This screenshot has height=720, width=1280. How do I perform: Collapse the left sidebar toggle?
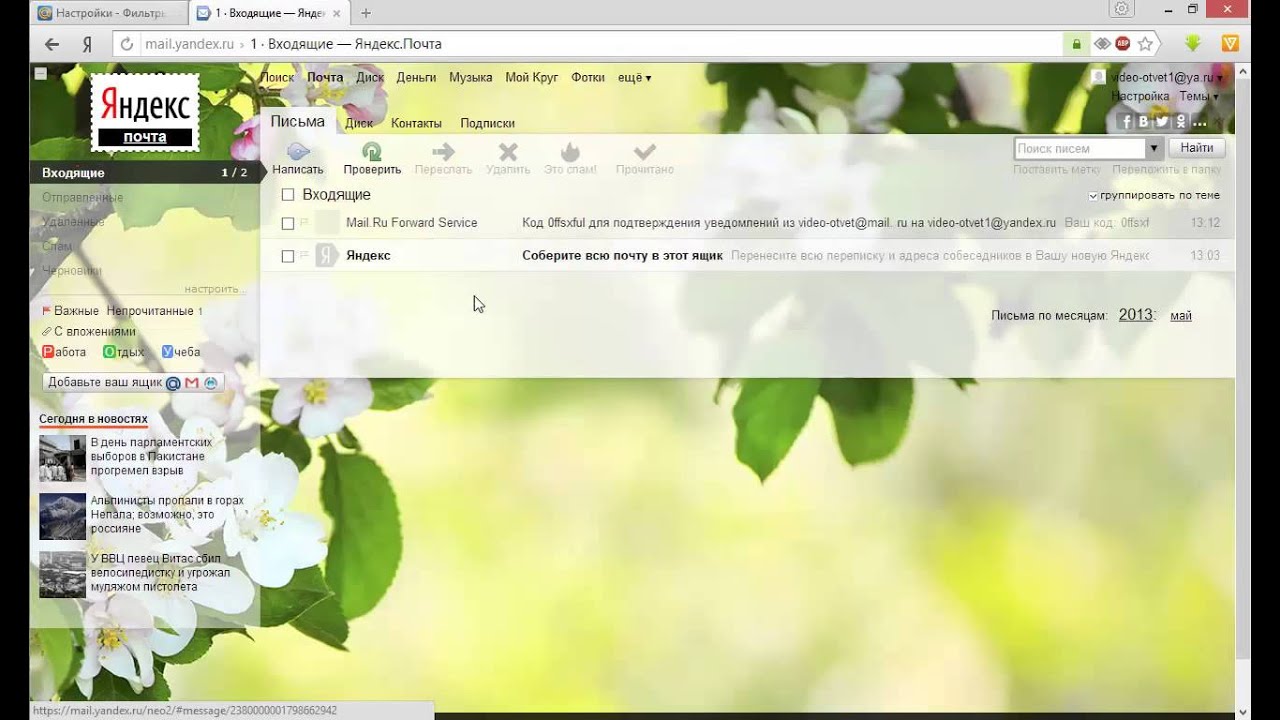pyautogui.click(x=40, y=74)
